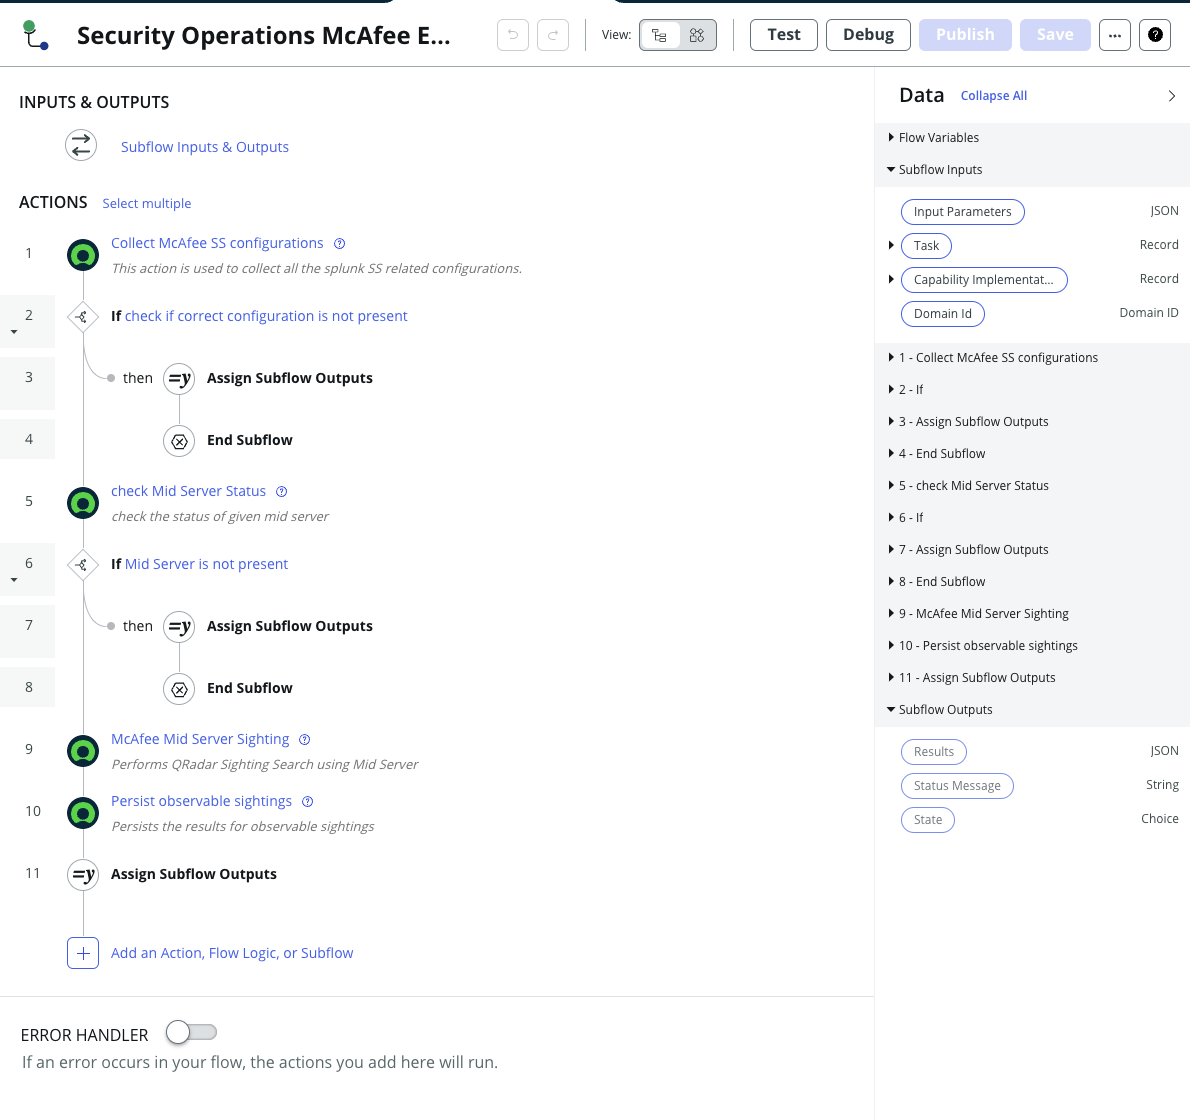1190x1120 pixels.
Task: Click the Select multiple link
Action: click(146, 203)
